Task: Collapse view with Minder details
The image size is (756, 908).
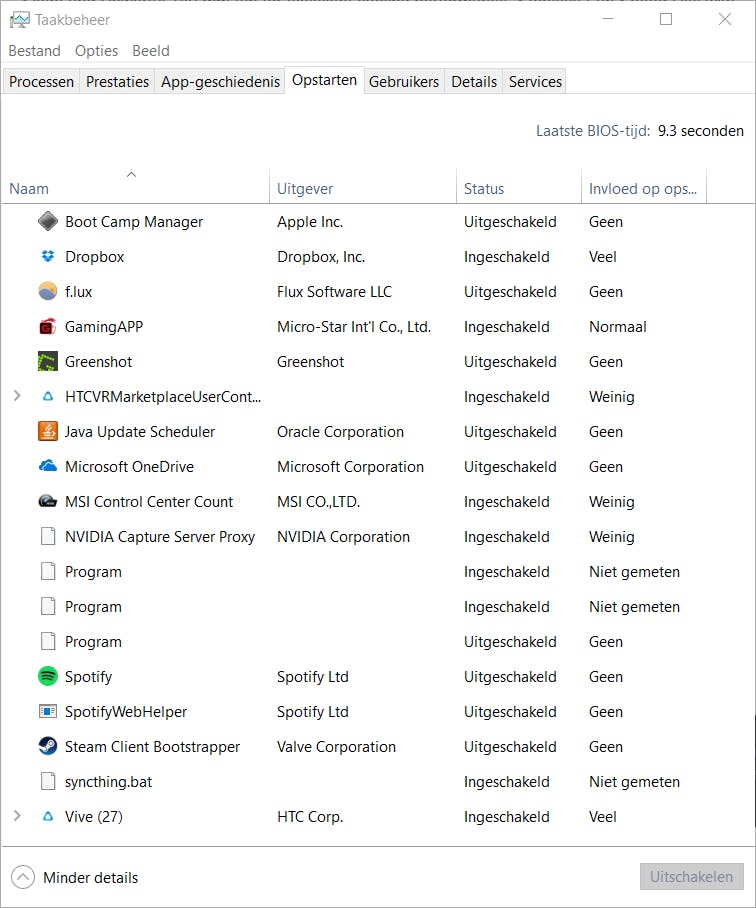Action: tap(76, 878)
